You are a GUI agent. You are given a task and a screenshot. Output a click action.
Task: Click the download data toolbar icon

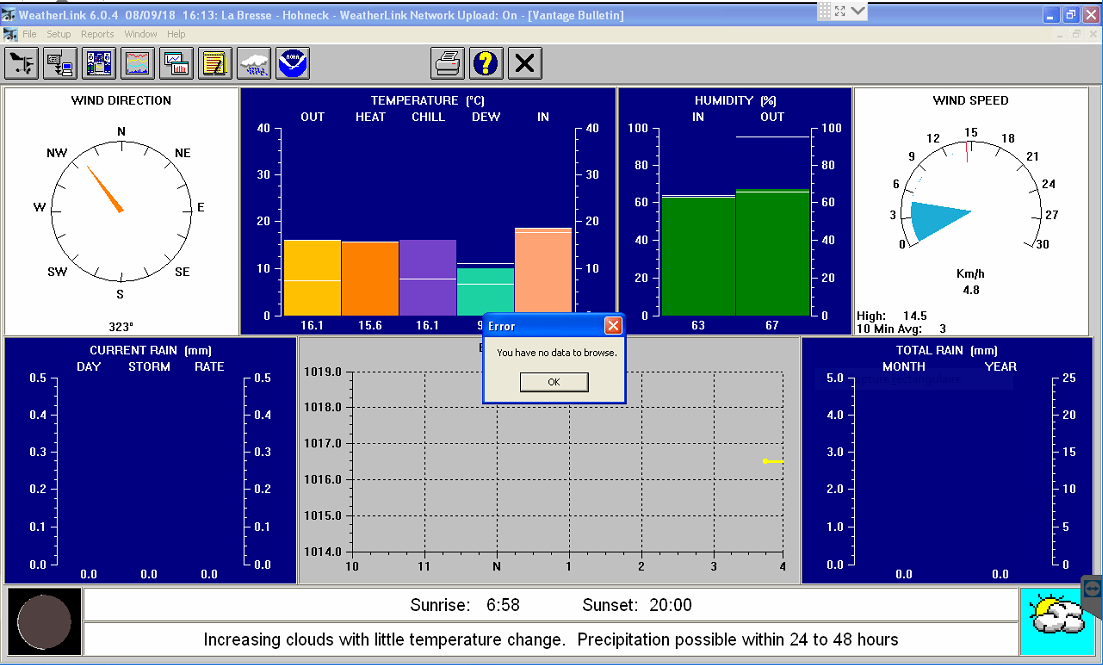(x=60, y=63)
